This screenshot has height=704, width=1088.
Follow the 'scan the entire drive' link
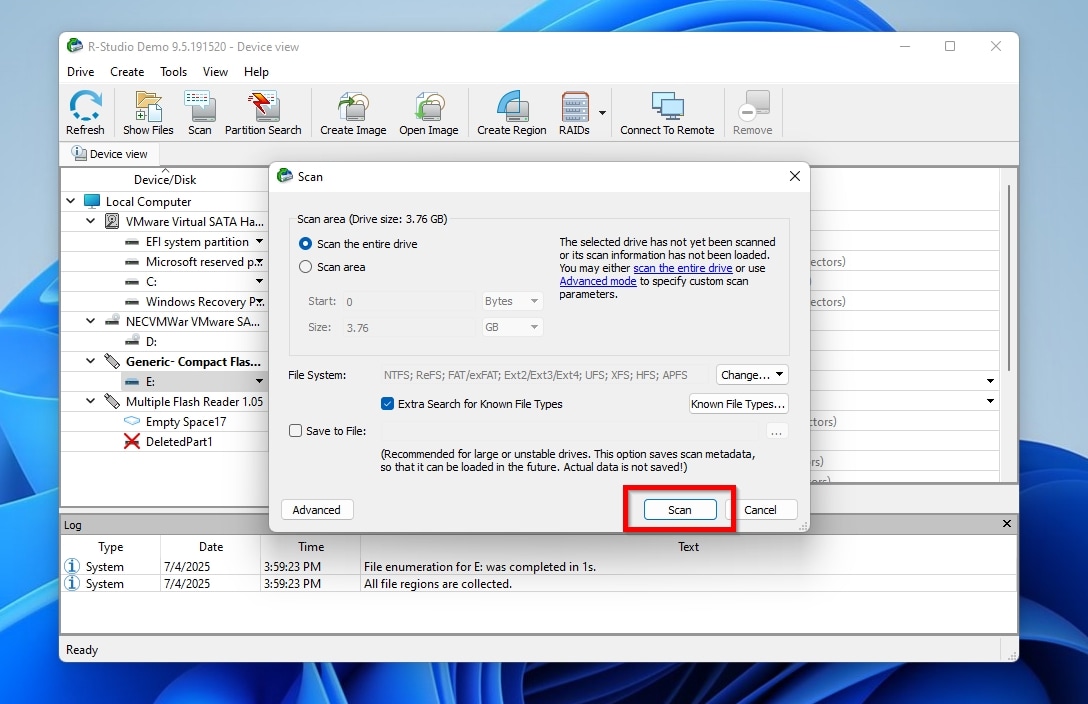pos(683,268)
